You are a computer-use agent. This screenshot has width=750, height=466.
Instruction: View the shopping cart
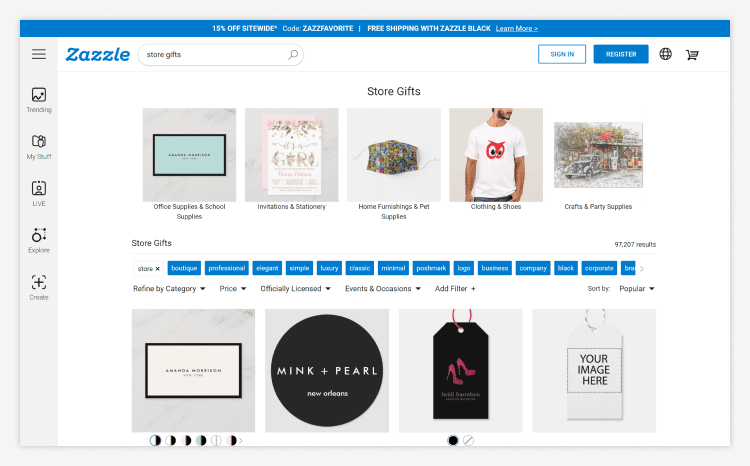692,55
